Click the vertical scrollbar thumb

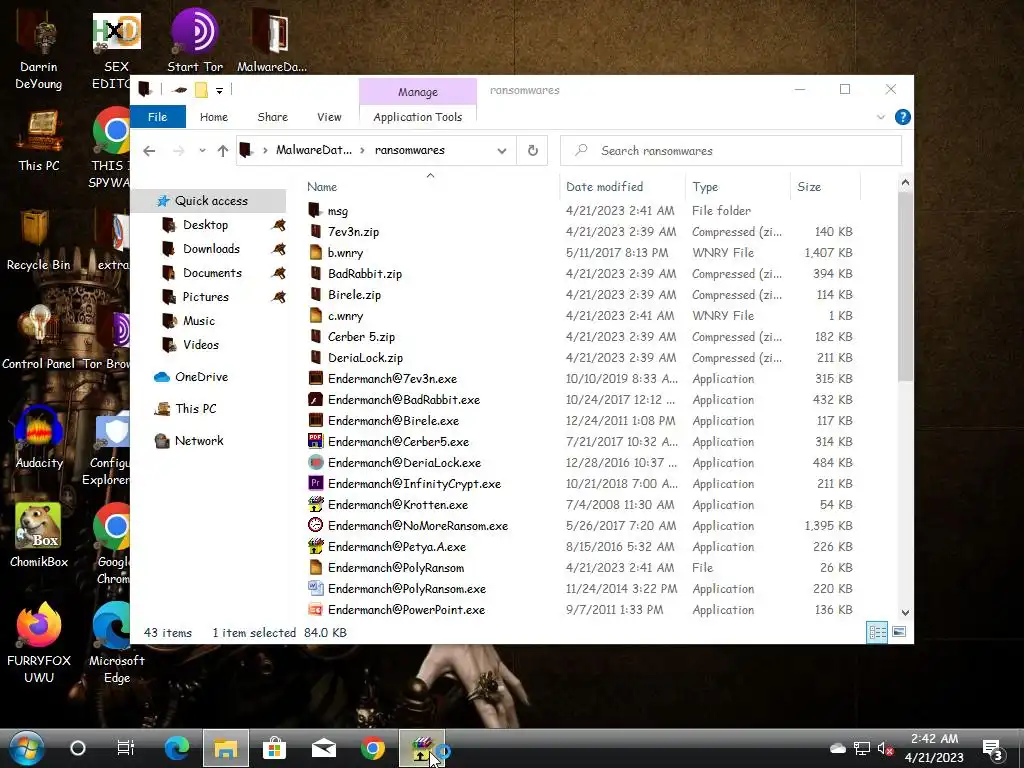pos(904,286)
